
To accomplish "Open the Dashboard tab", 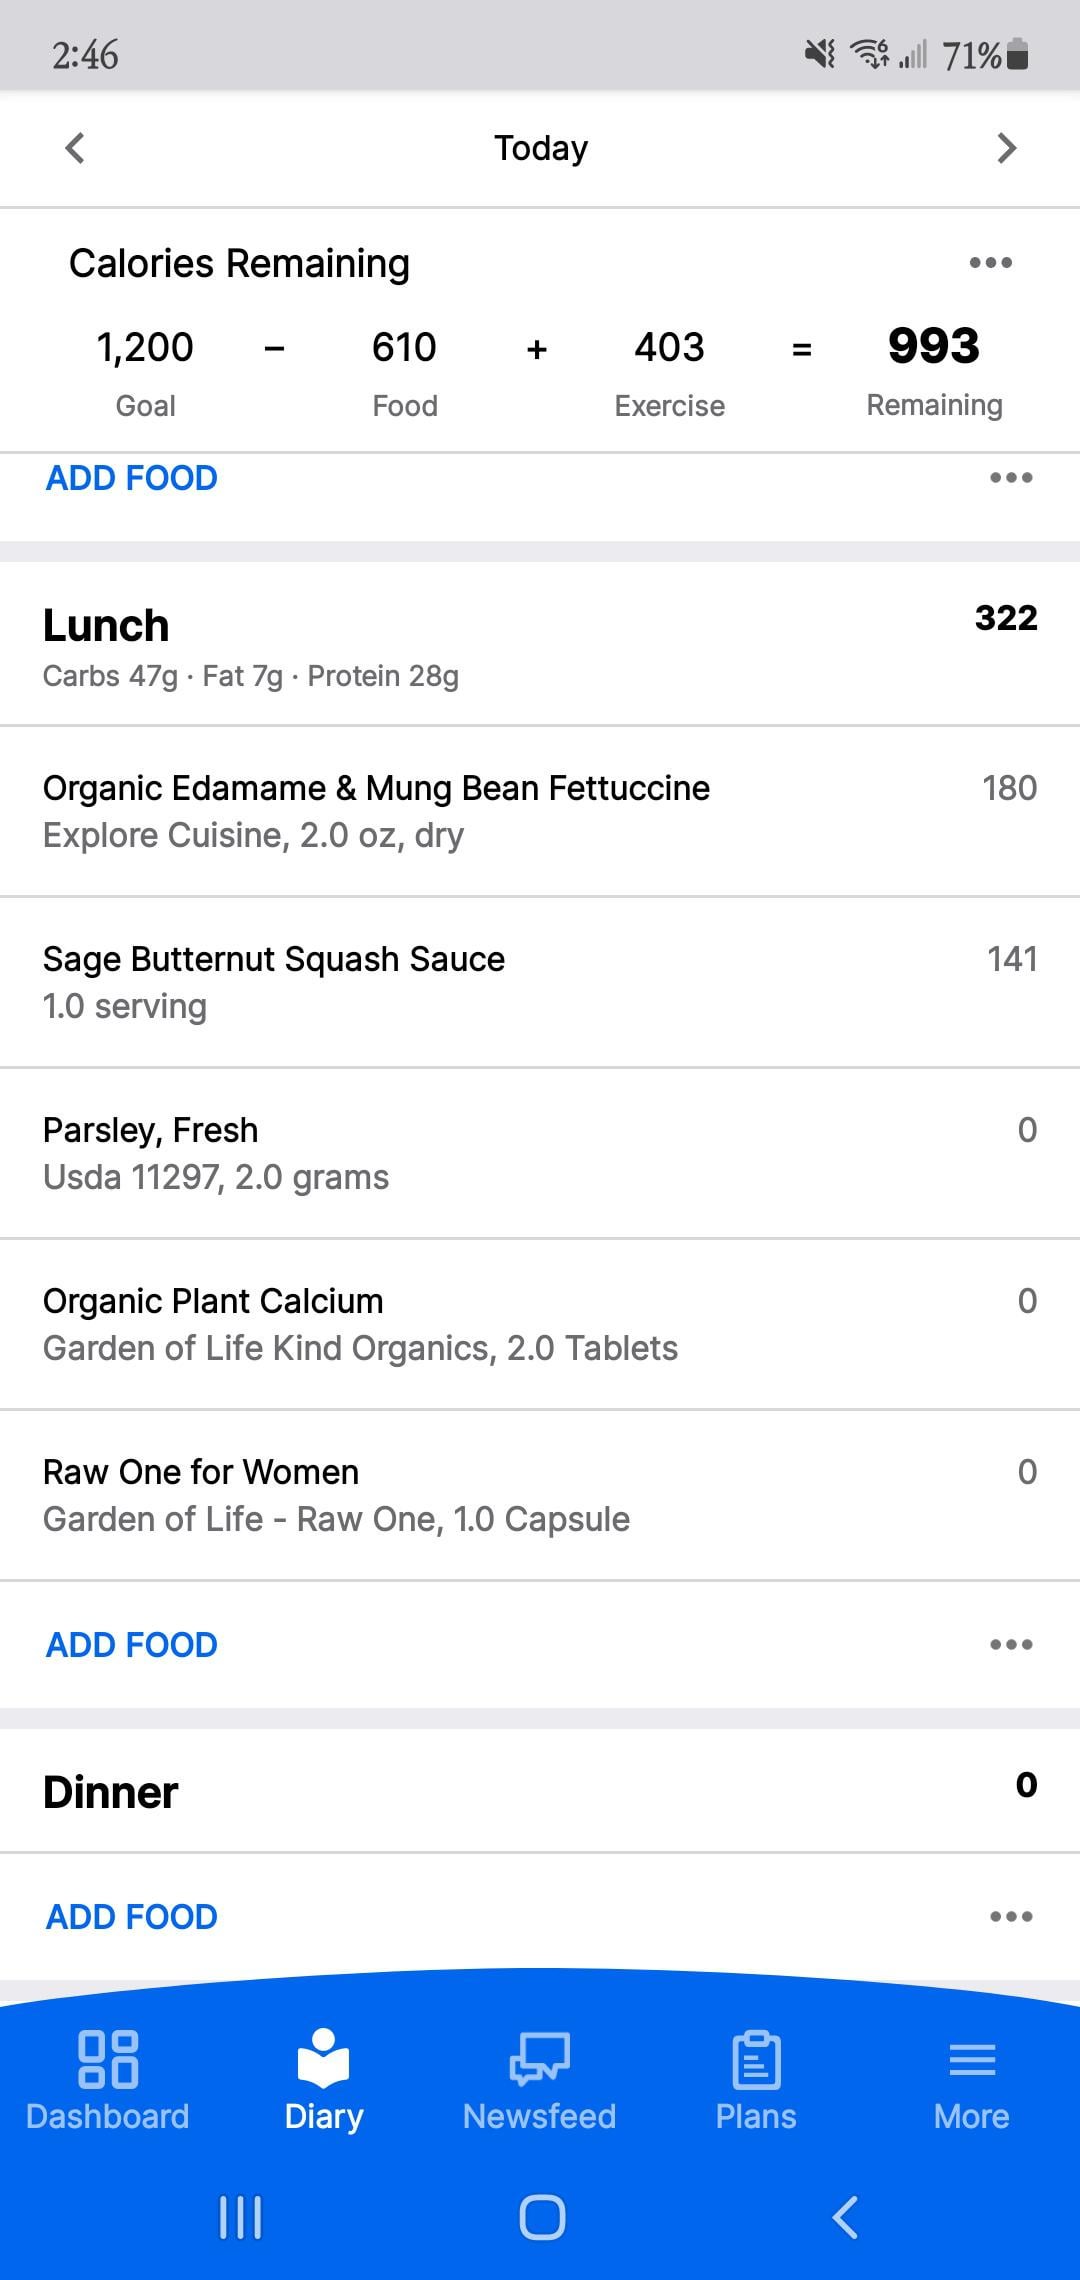I will coord(107,2080).
